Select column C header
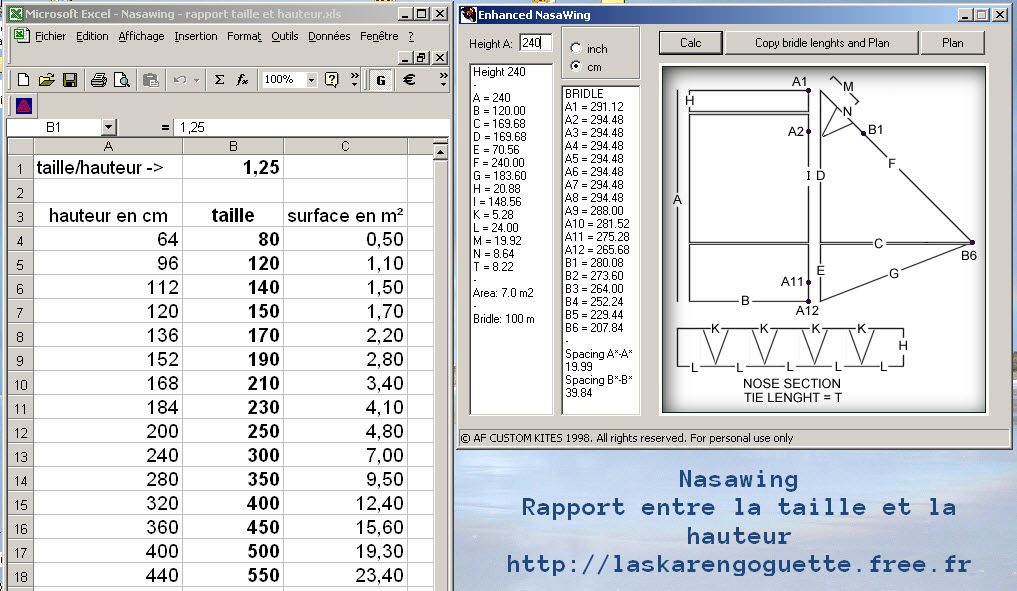 (345, 147)
